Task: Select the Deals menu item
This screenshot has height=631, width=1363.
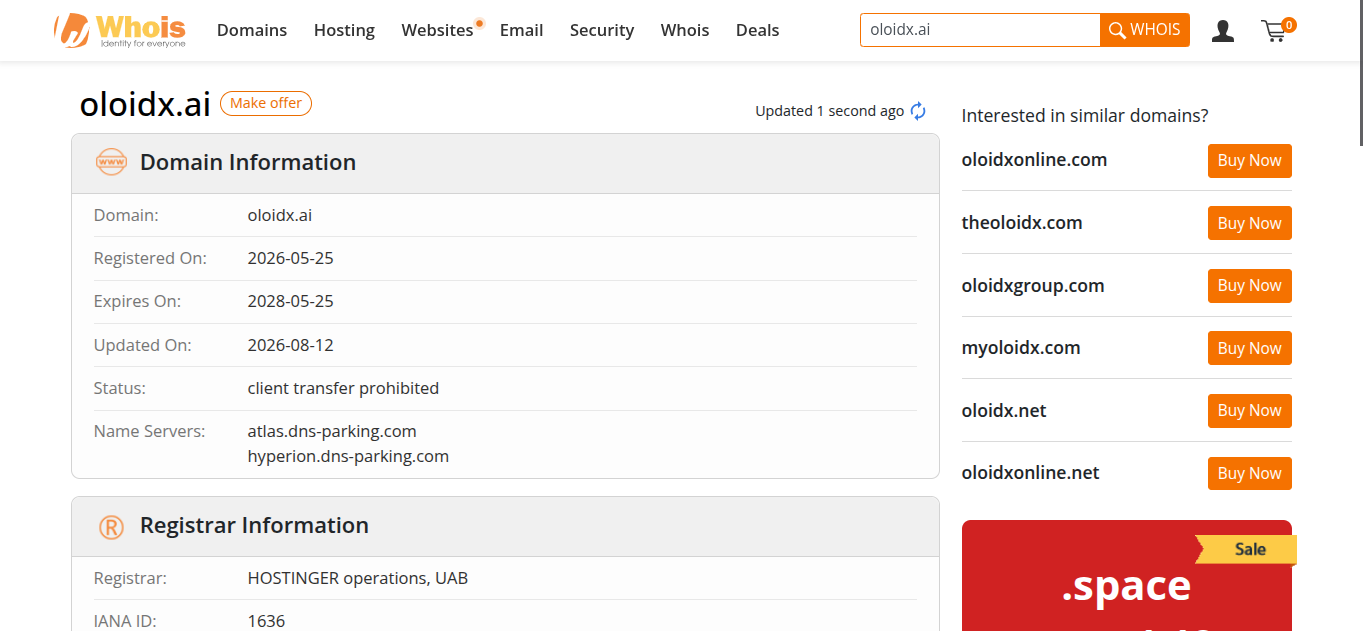Action: point(757,30)
